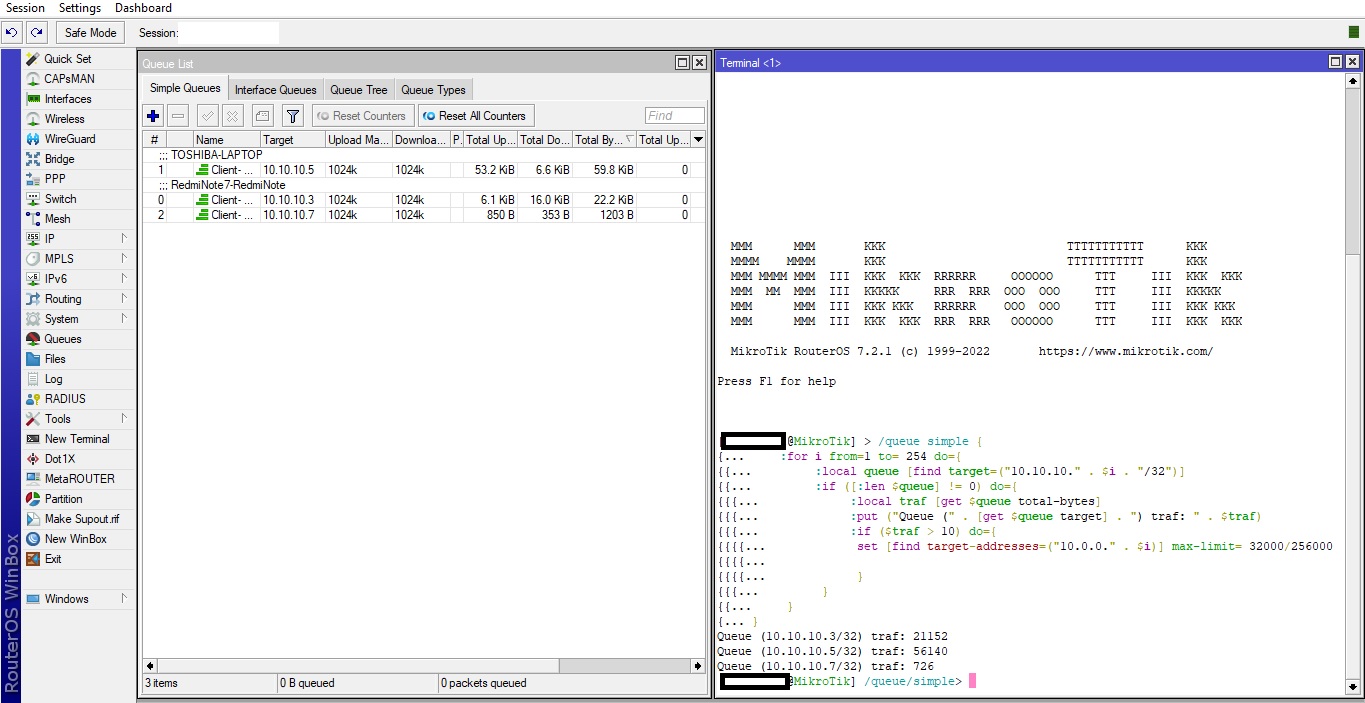Click the Queue List horizontal scrollbar
The width and height of the screenshot is (1365, 703).
[424, 666]
